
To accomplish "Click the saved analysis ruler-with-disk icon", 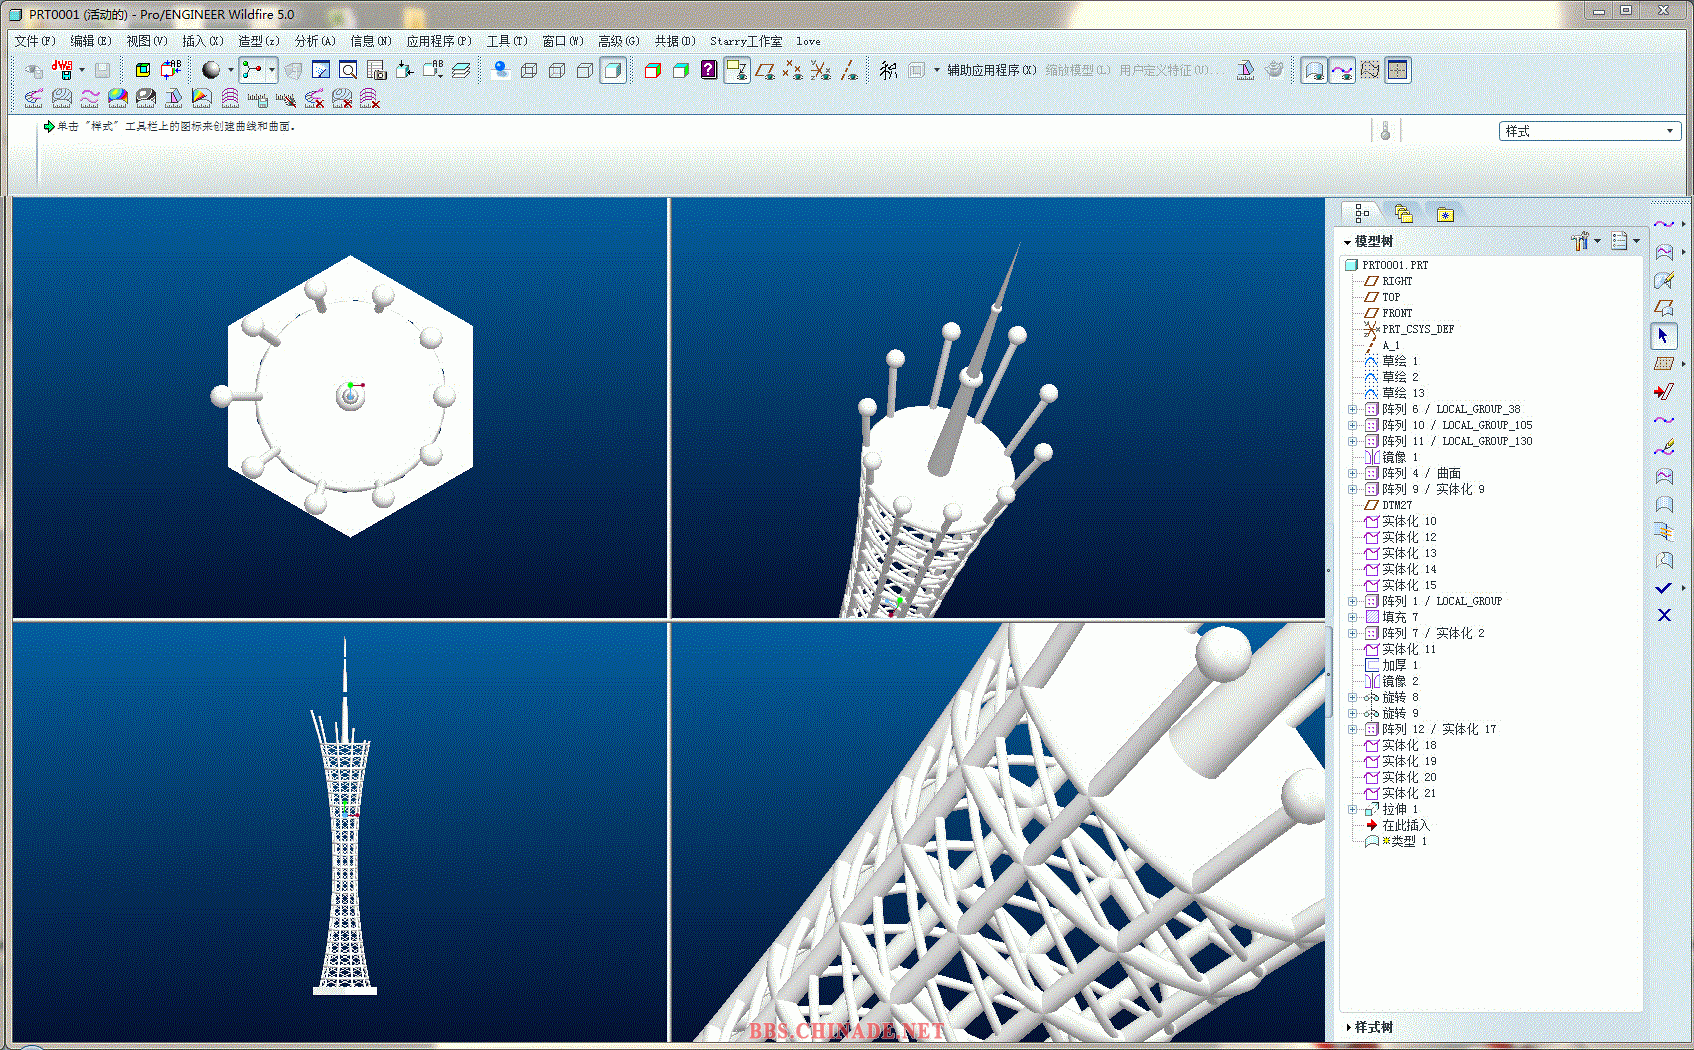I will click(258, 98).
